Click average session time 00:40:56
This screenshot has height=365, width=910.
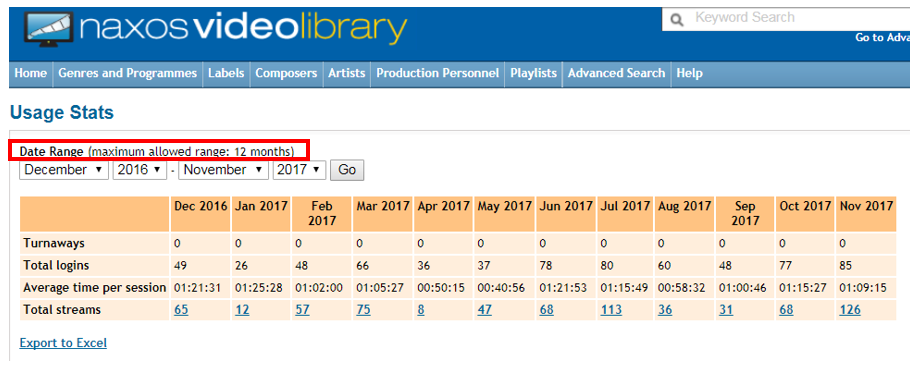501,288
